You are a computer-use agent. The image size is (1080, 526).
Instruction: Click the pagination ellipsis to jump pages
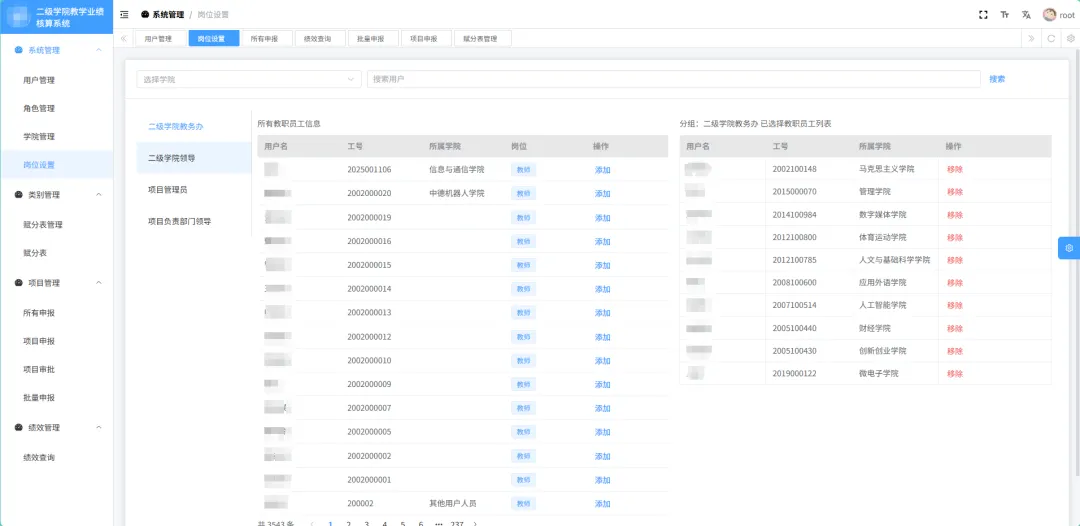click(x=438, y=523)
